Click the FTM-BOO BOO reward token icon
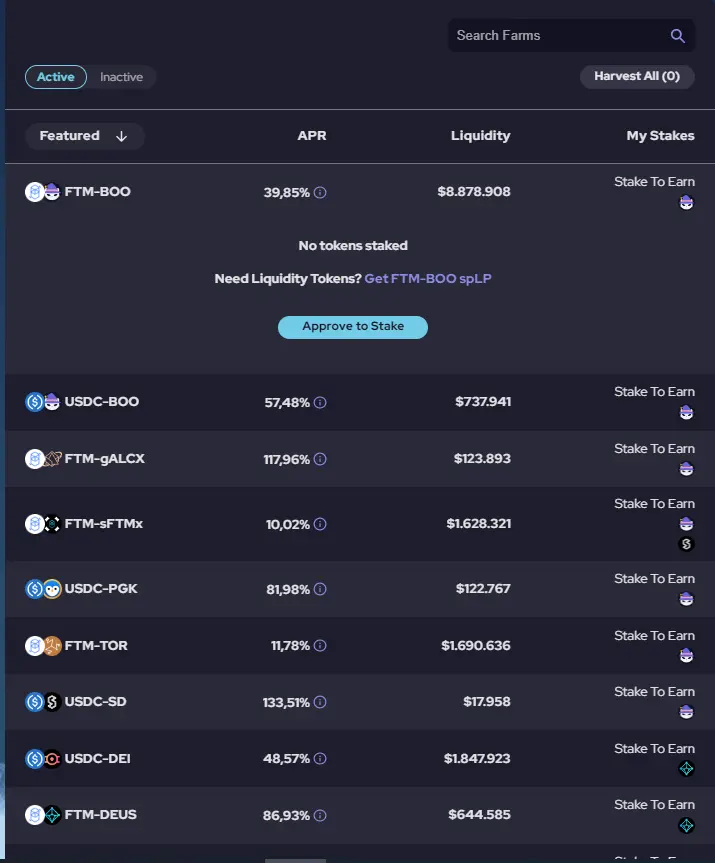 click(686, 202)
